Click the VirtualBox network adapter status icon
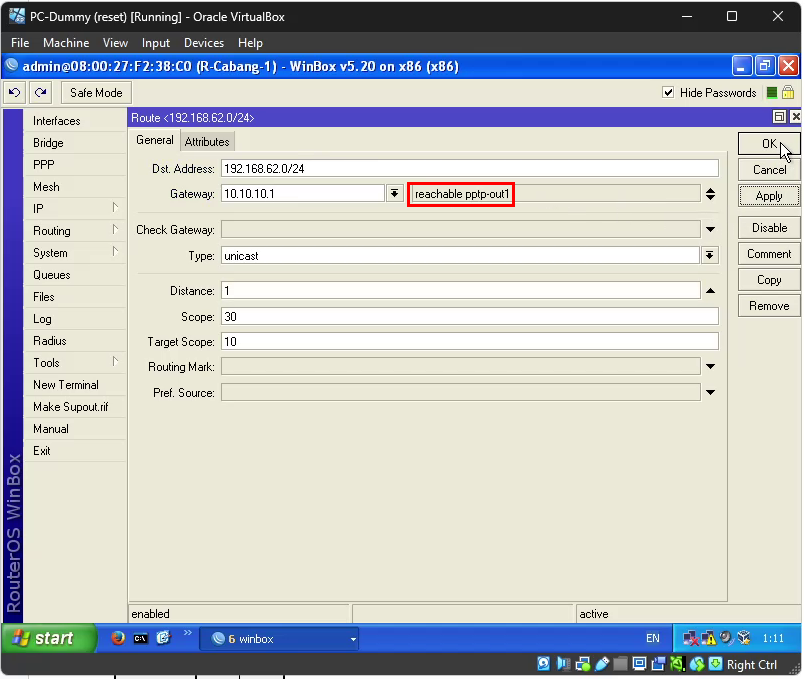 [x=583, y=664]
